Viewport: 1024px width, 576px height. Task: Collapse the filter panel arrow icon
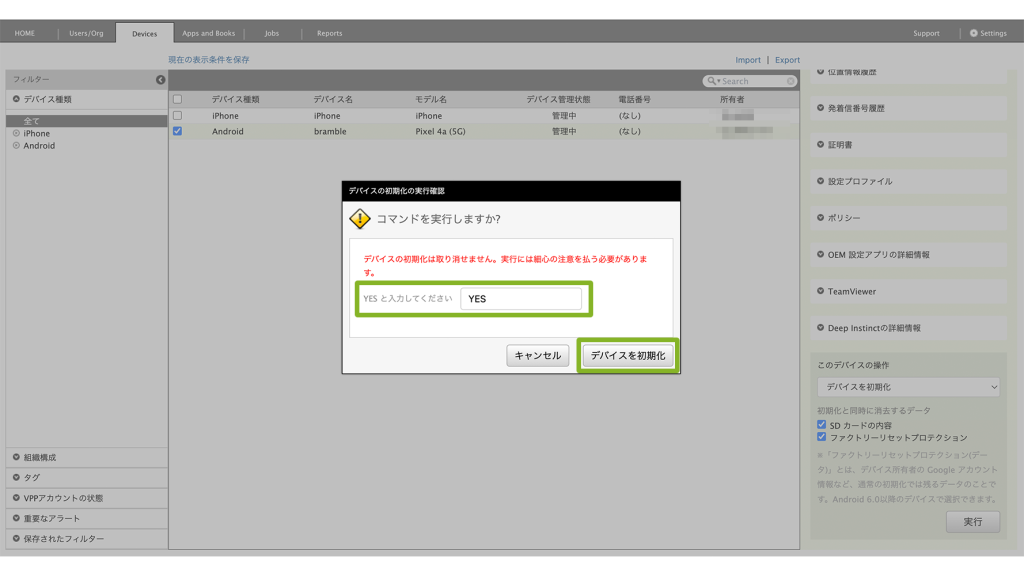tap(160, 79)
